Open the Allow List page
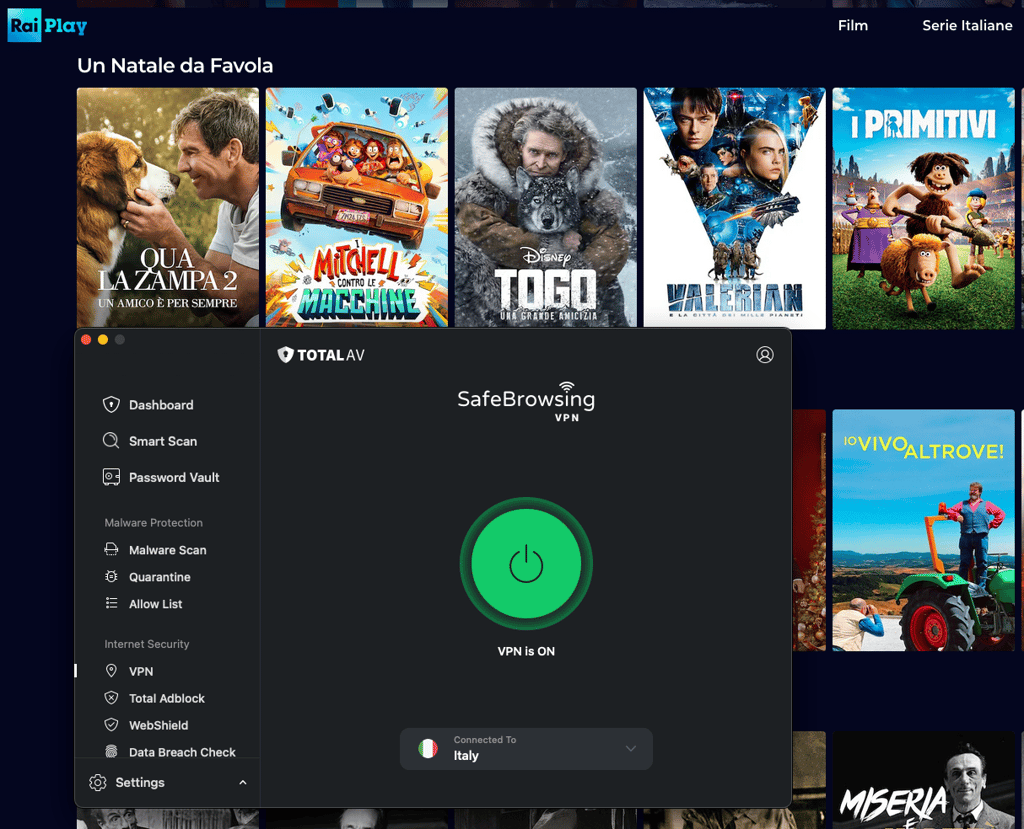 coord(155,604)
